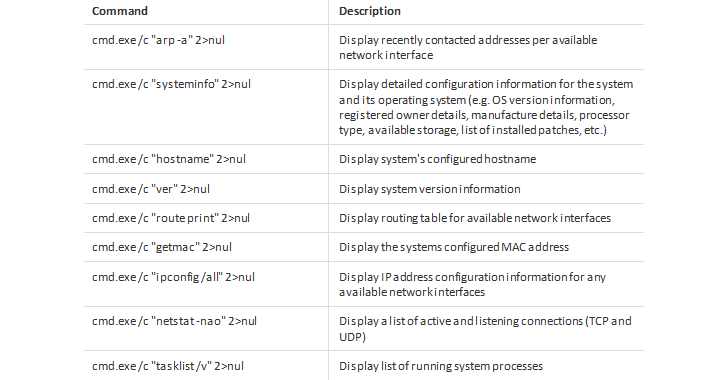Click the system version information description
This screenshot has width=728, height=380.
(x=429, y=189)
